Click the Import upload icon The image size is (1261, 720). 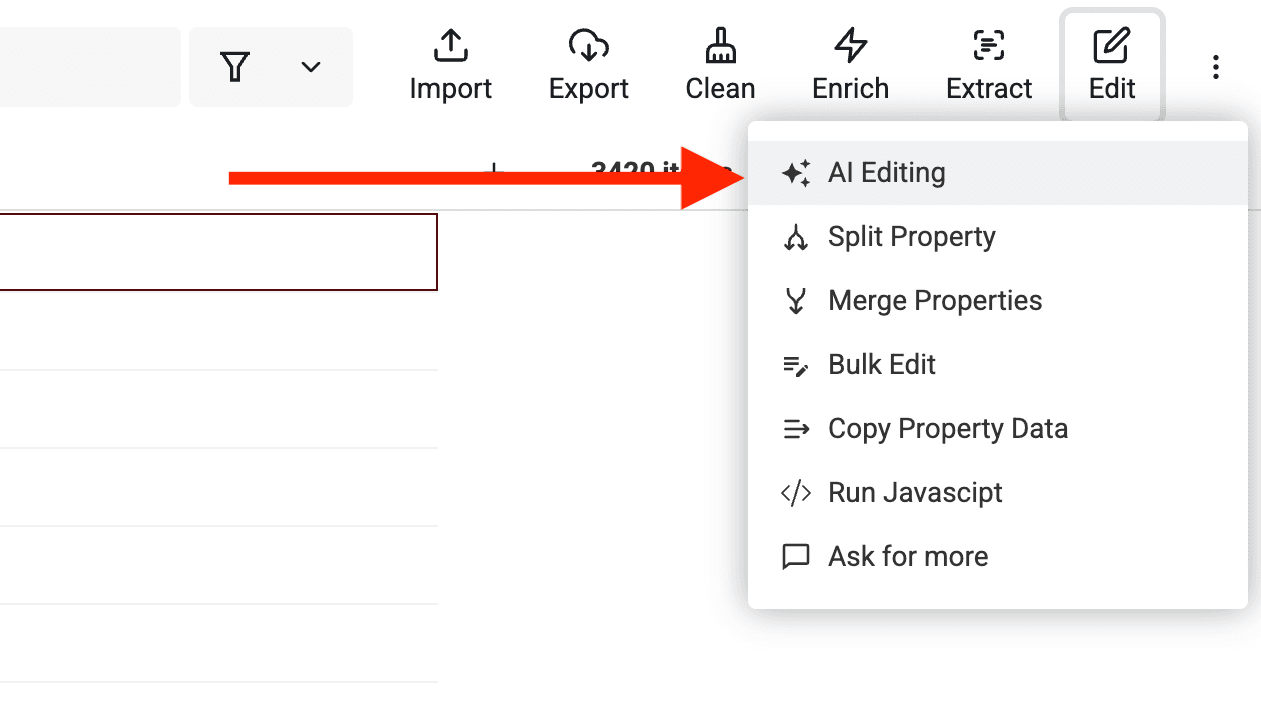[x=450, y=45]
